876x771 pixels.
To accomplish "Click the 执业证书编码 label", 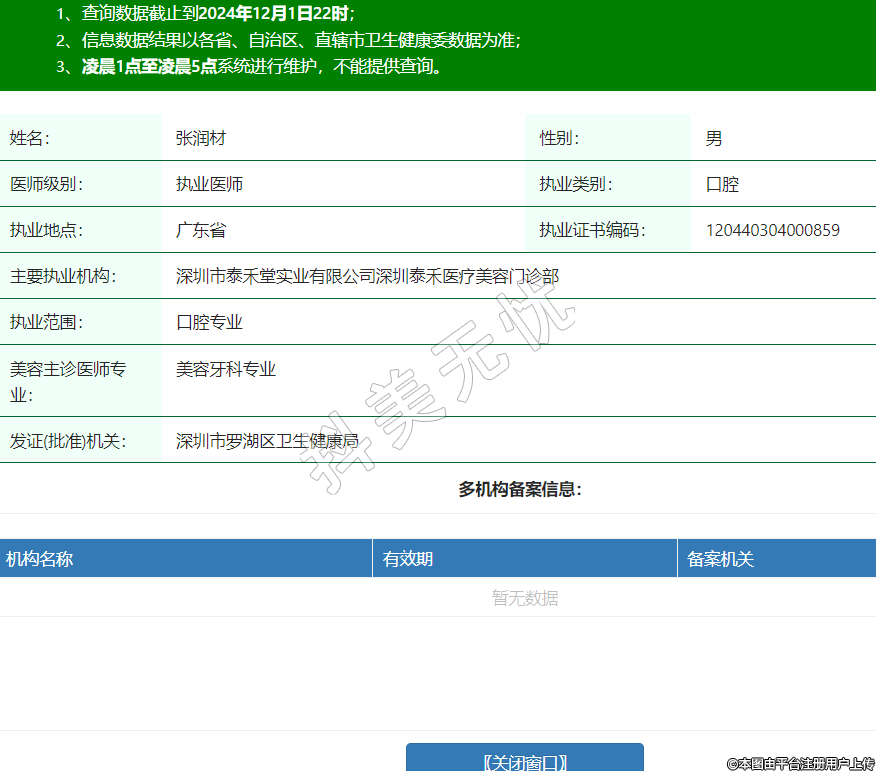I will click(x=592, y=230).
